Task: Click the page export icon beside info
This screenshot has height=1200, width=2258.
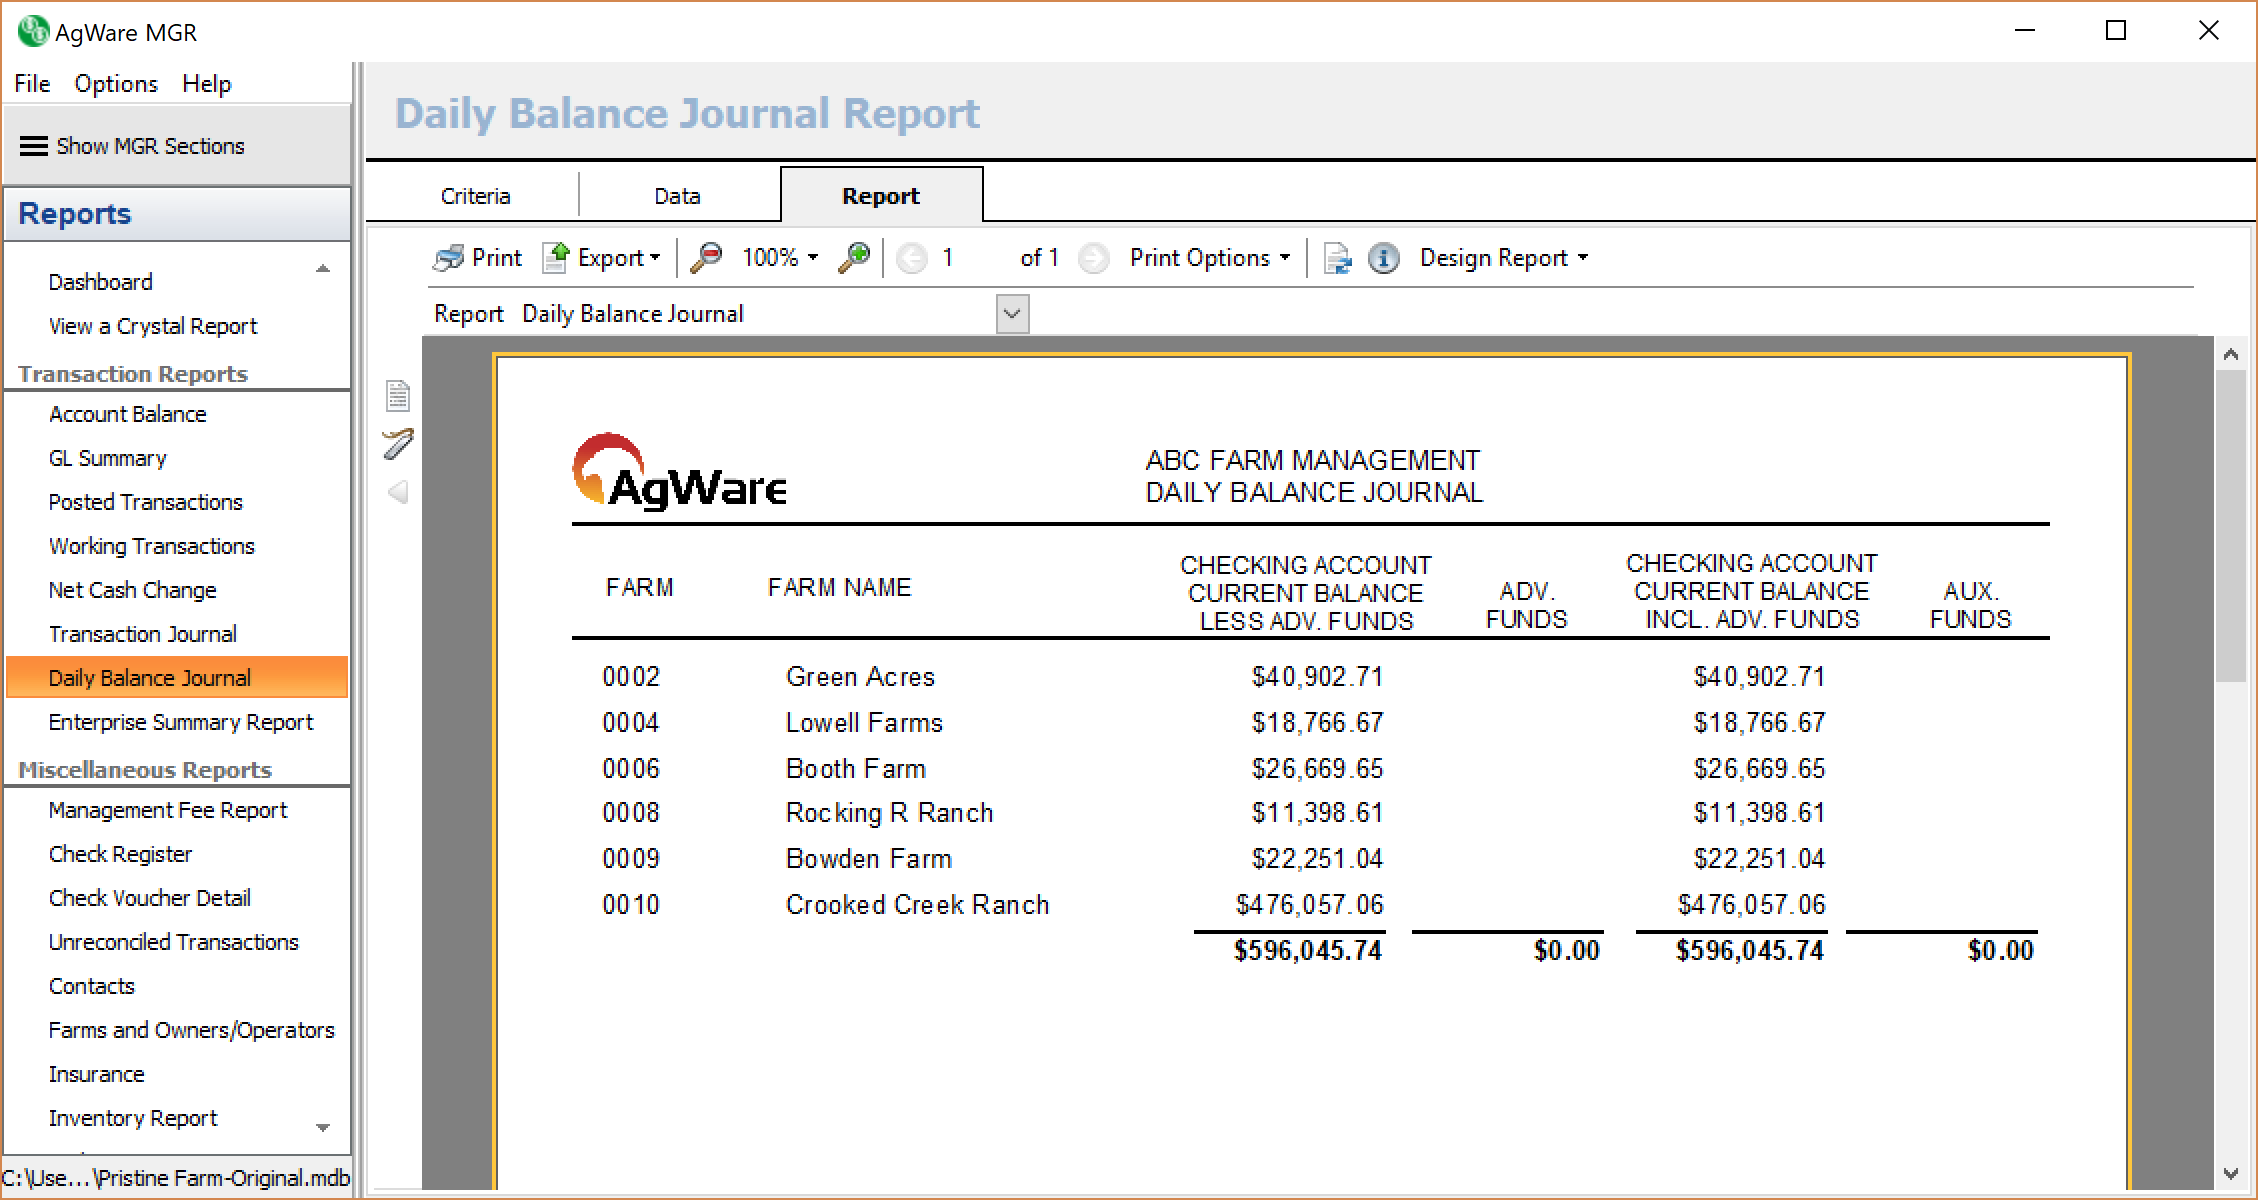Action: click(x=1337, y=258)
